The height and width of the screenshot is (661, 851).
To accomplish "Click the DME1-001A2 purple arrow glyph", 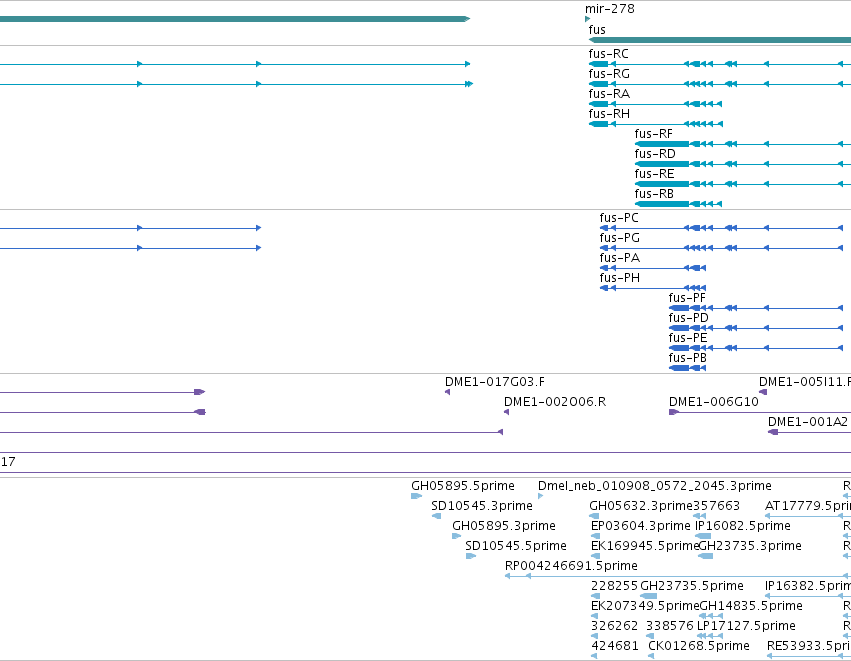I will tap(773, 433).
